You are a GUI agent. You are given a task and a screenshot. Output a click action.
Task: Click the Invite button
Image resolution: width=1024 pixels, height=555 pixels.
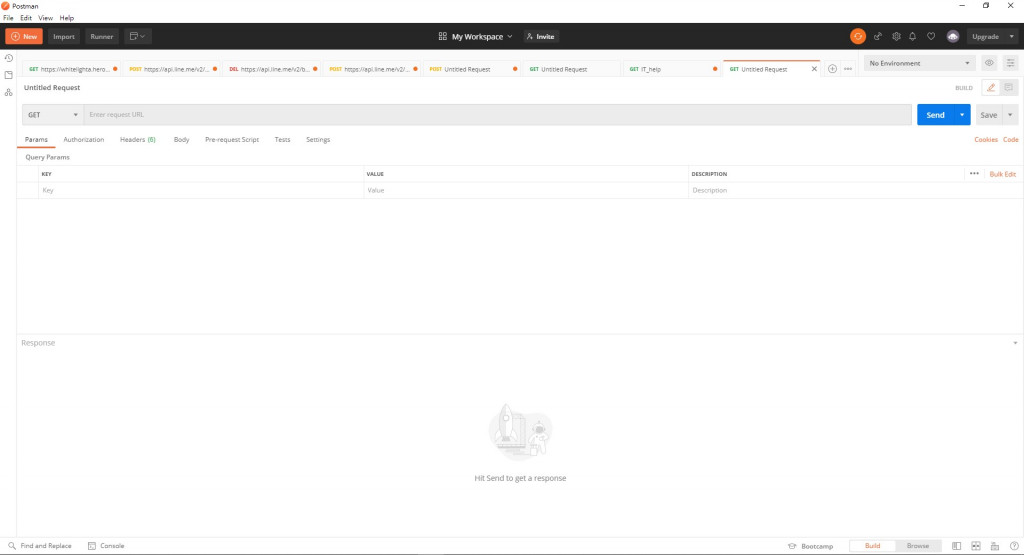541,37
